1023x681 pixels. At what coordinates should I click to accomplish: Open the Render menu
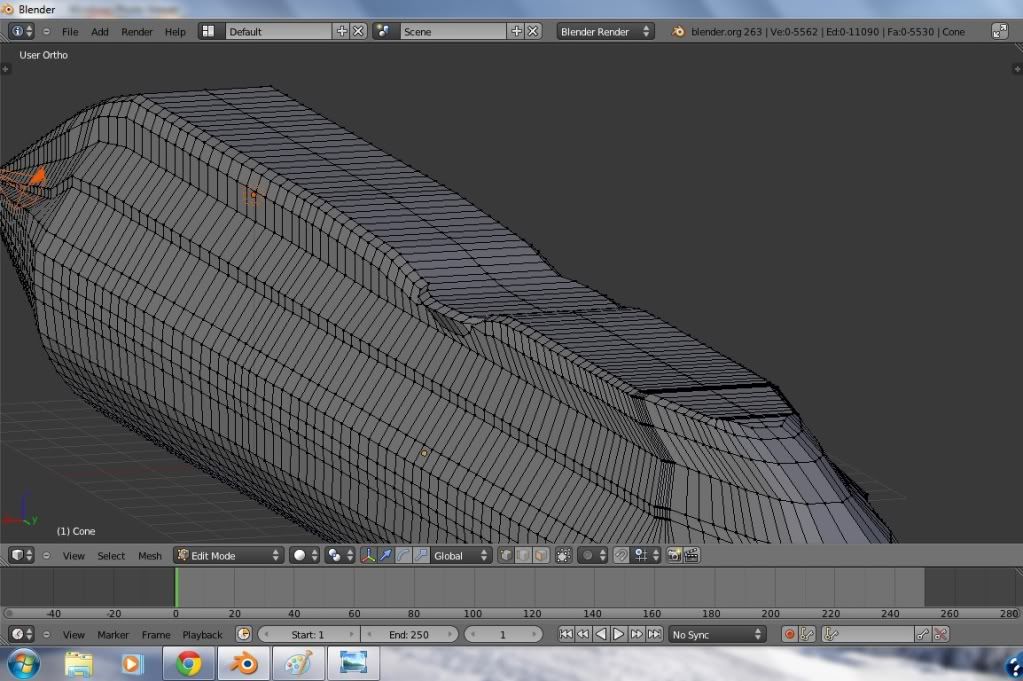pos(136,31)
